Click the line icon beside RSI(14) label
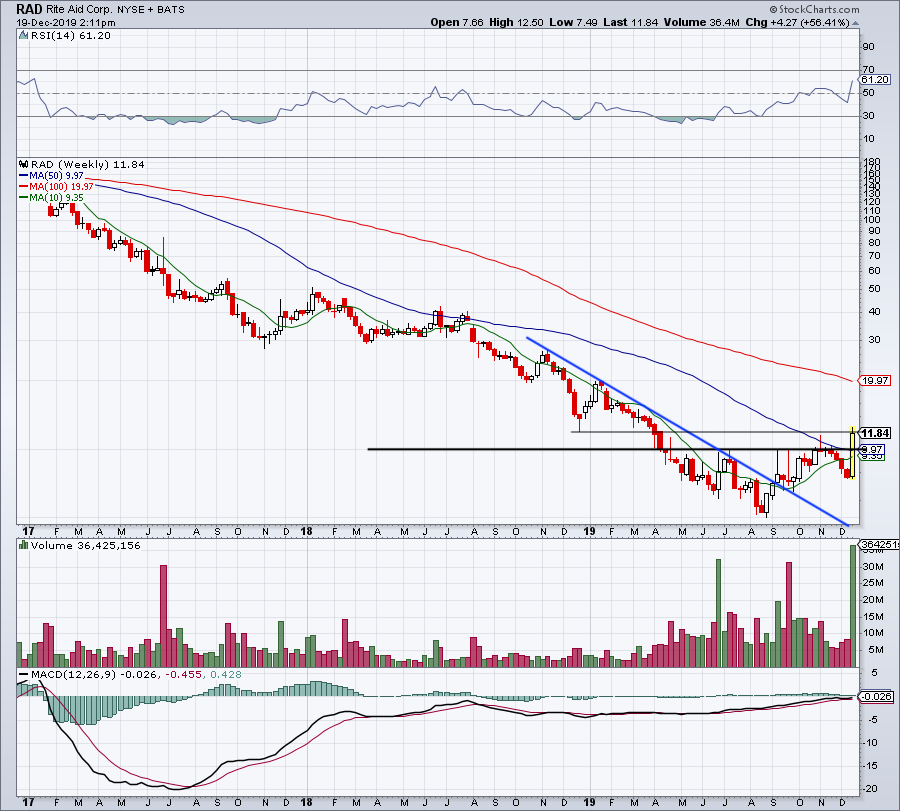900x811 pixels. [24, 36]
